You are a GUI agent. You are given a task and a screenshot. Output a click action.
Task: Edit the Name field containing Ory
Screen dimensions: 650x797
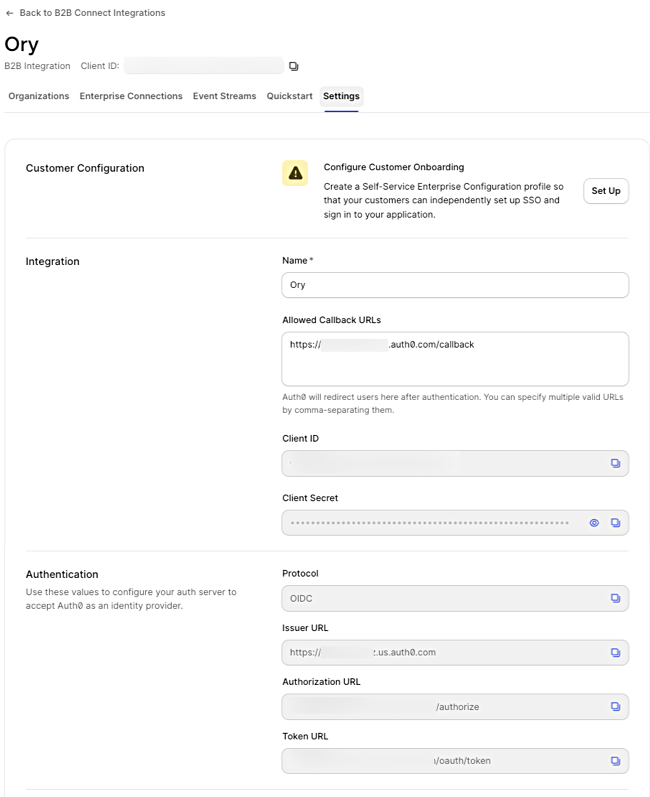[455, 285]
